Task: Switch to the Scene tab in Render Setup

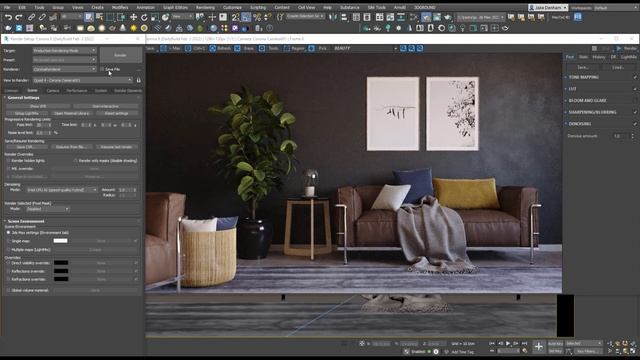Action: pyautogui.click(x=32, y=91)
